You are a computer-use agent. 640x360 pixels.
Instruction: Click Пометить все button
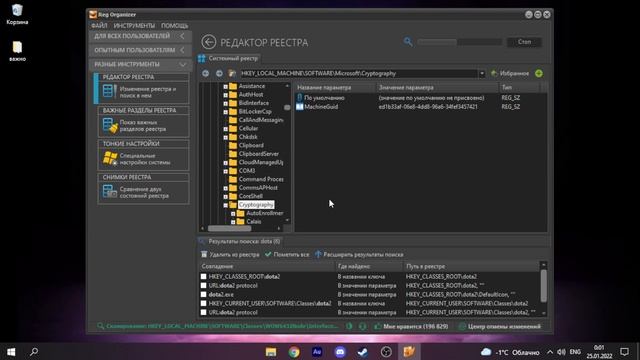pyautogui.click(x=287, y=254)
